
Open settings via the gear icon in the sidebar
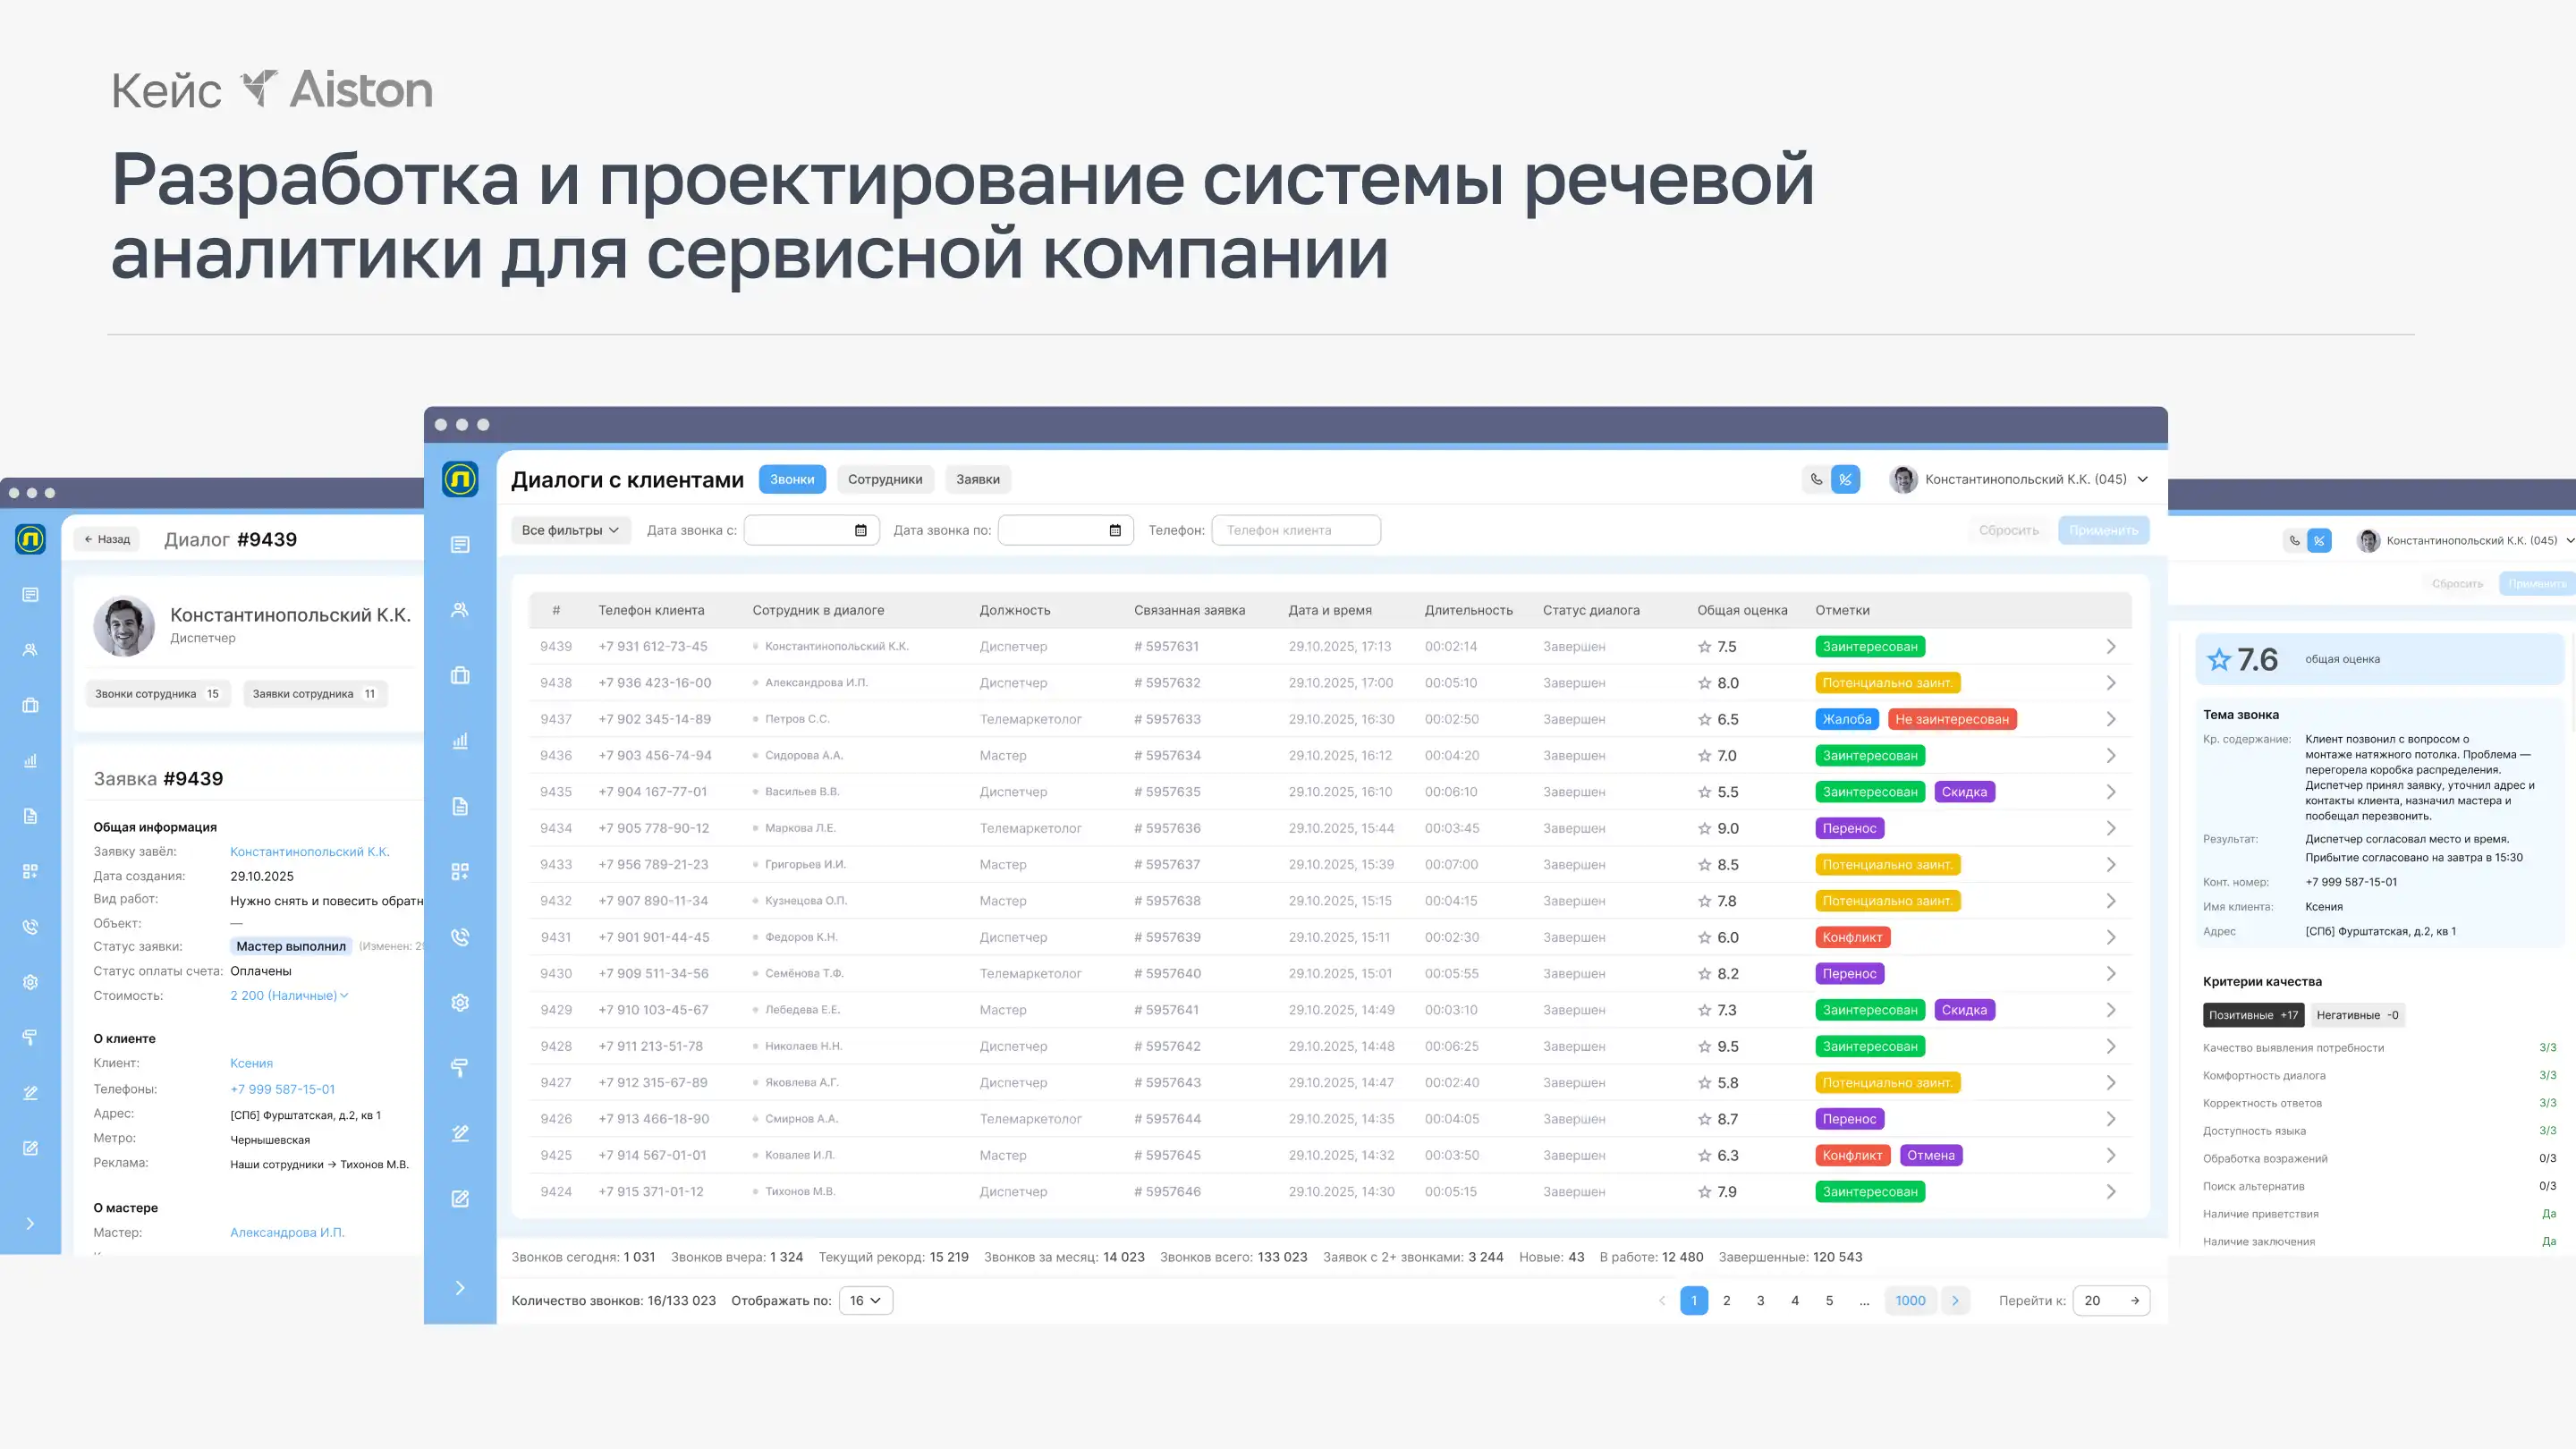460,1002
